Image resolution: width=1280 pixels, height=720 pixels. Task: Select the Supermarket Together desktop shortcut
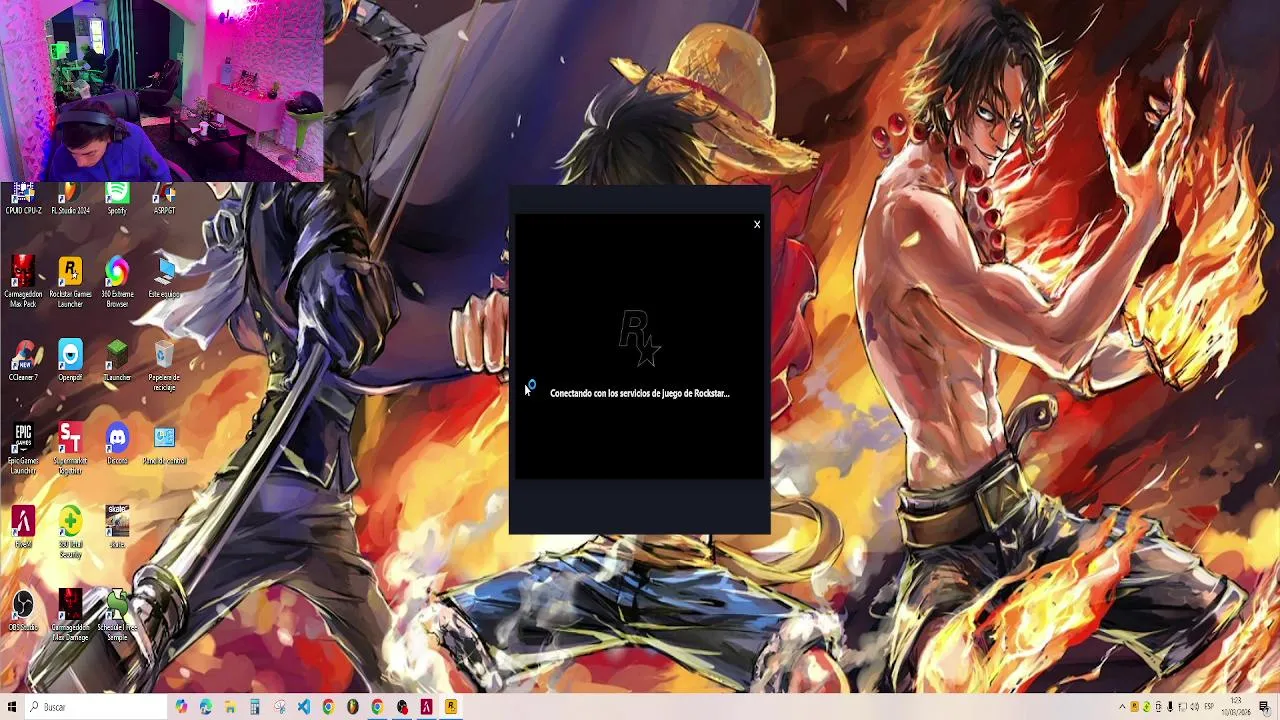coord(70,449)
